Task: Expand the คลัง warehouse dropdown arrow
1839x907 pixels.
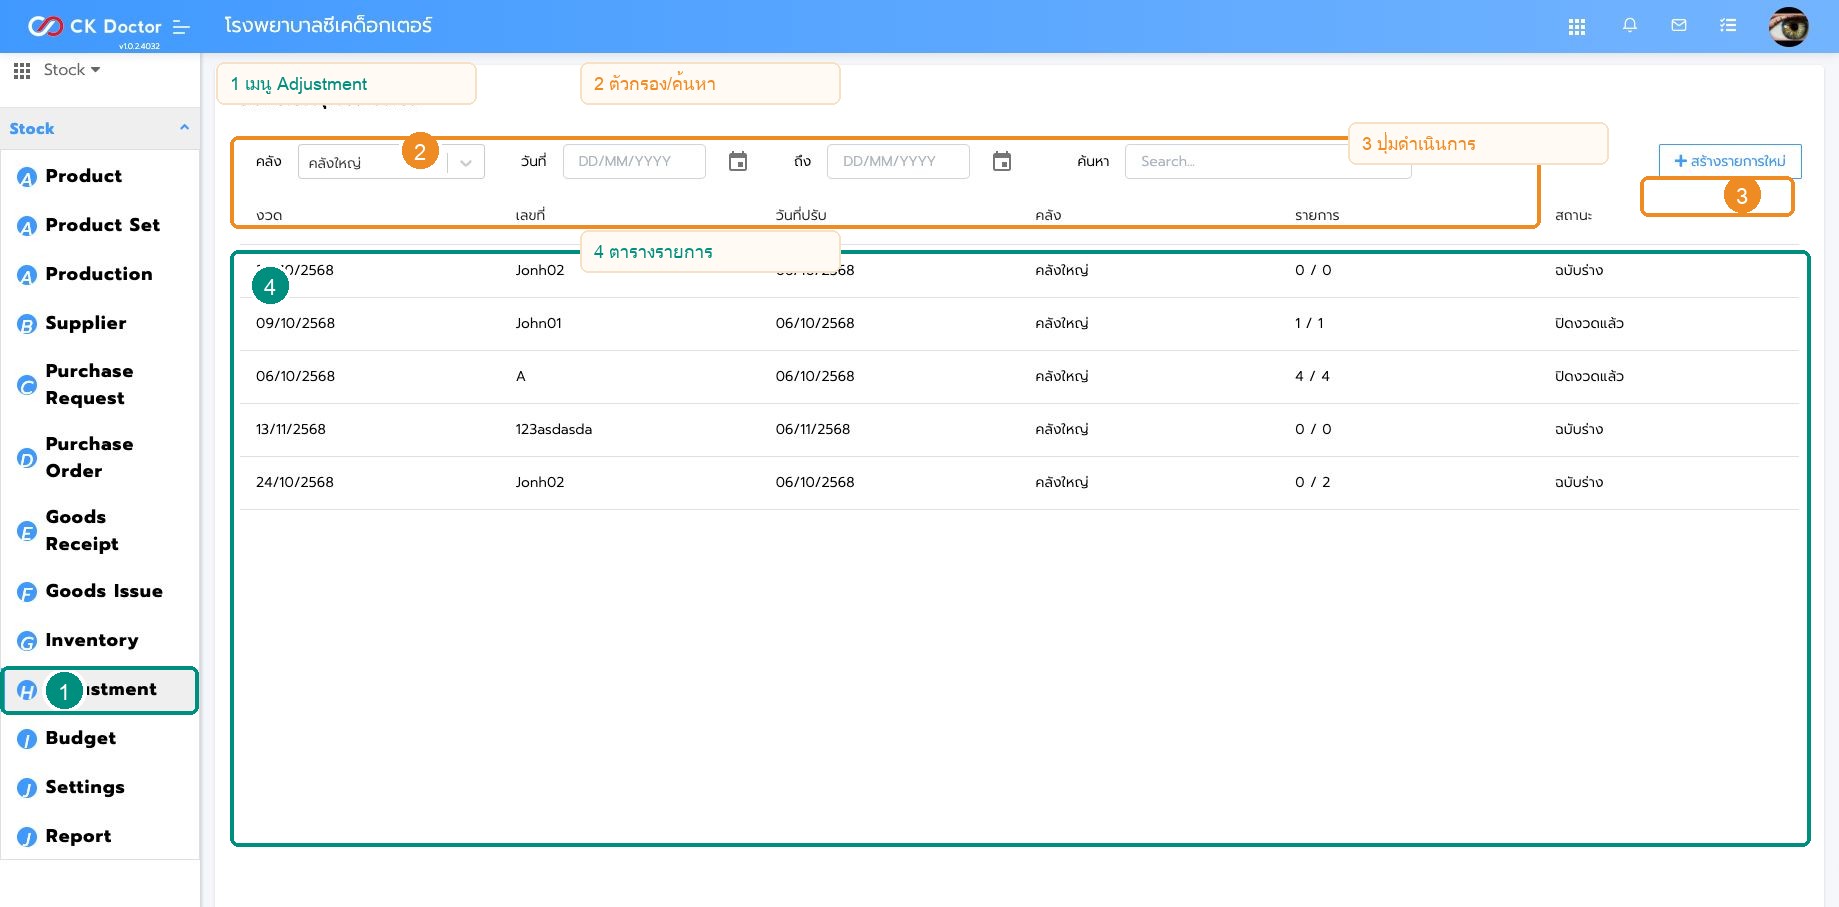Action: 466,163
